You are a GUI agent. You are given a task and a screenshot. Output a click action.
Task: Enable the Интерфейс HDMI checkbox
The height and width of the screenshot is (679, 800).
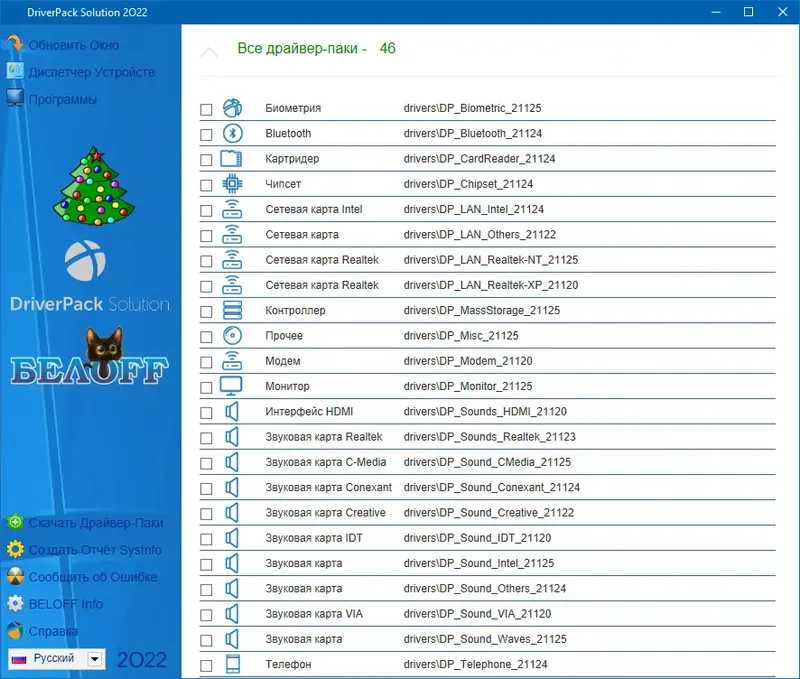click(x=206, y=413)
